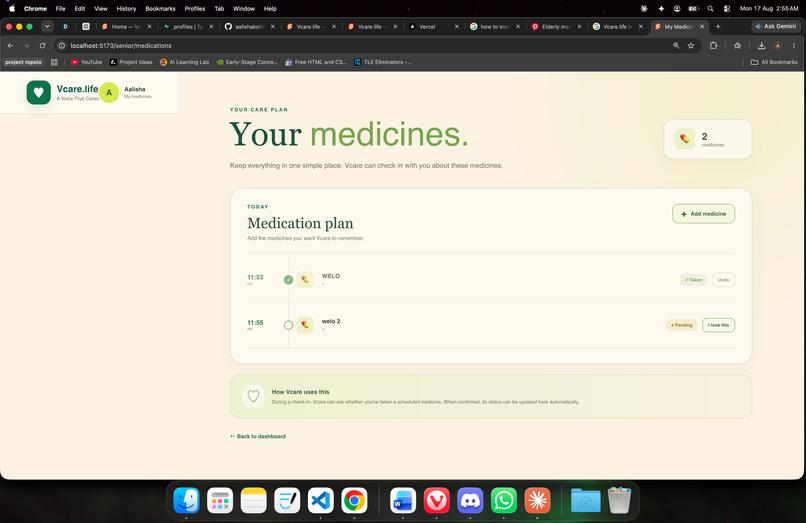Screen dimensions: 806x523
Task: Open the project ropelo bookmark
Action: [x=24, y=62]
